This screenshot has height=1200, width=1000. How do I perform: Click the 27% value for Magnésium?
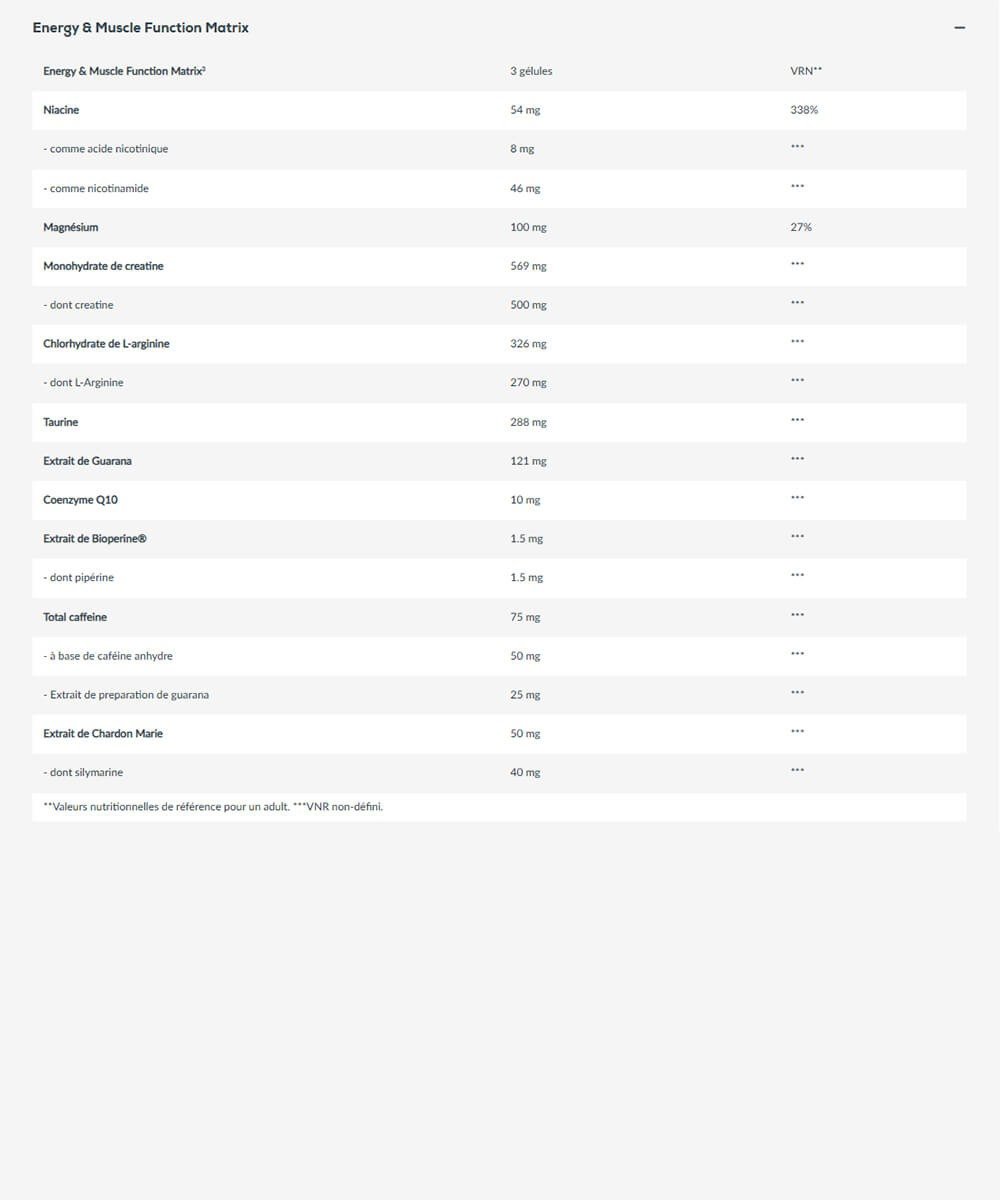tap(801, 227)
